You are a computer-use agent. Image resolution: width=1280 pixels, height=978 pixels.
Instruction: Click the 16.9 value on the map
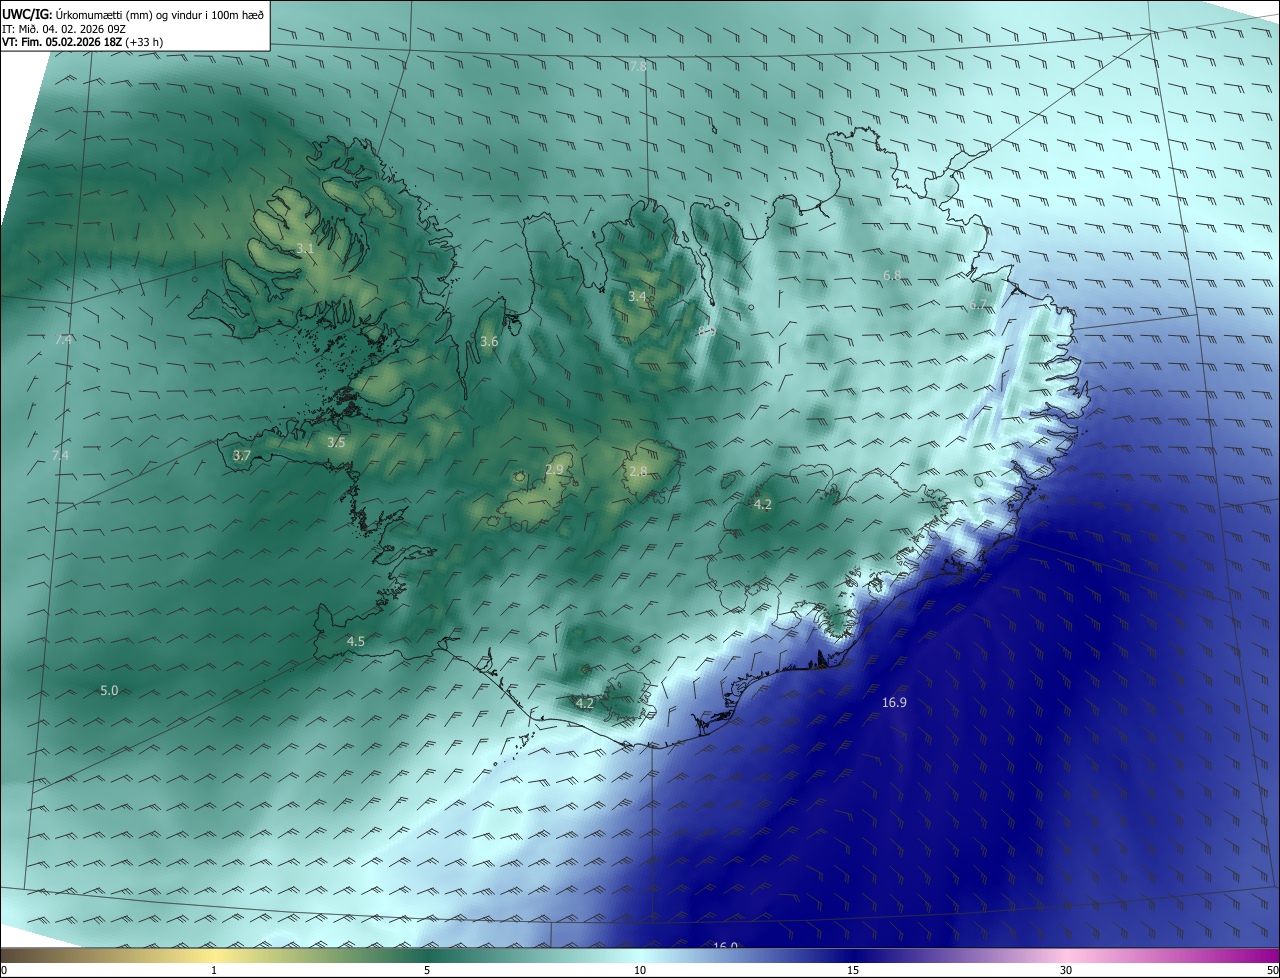[894, 703]
